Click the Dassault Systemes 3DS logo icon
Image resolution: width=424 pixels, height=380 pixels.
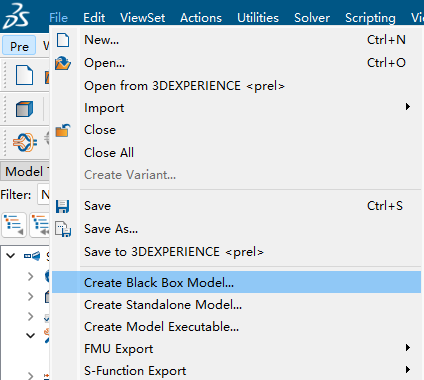coord(16,16)
